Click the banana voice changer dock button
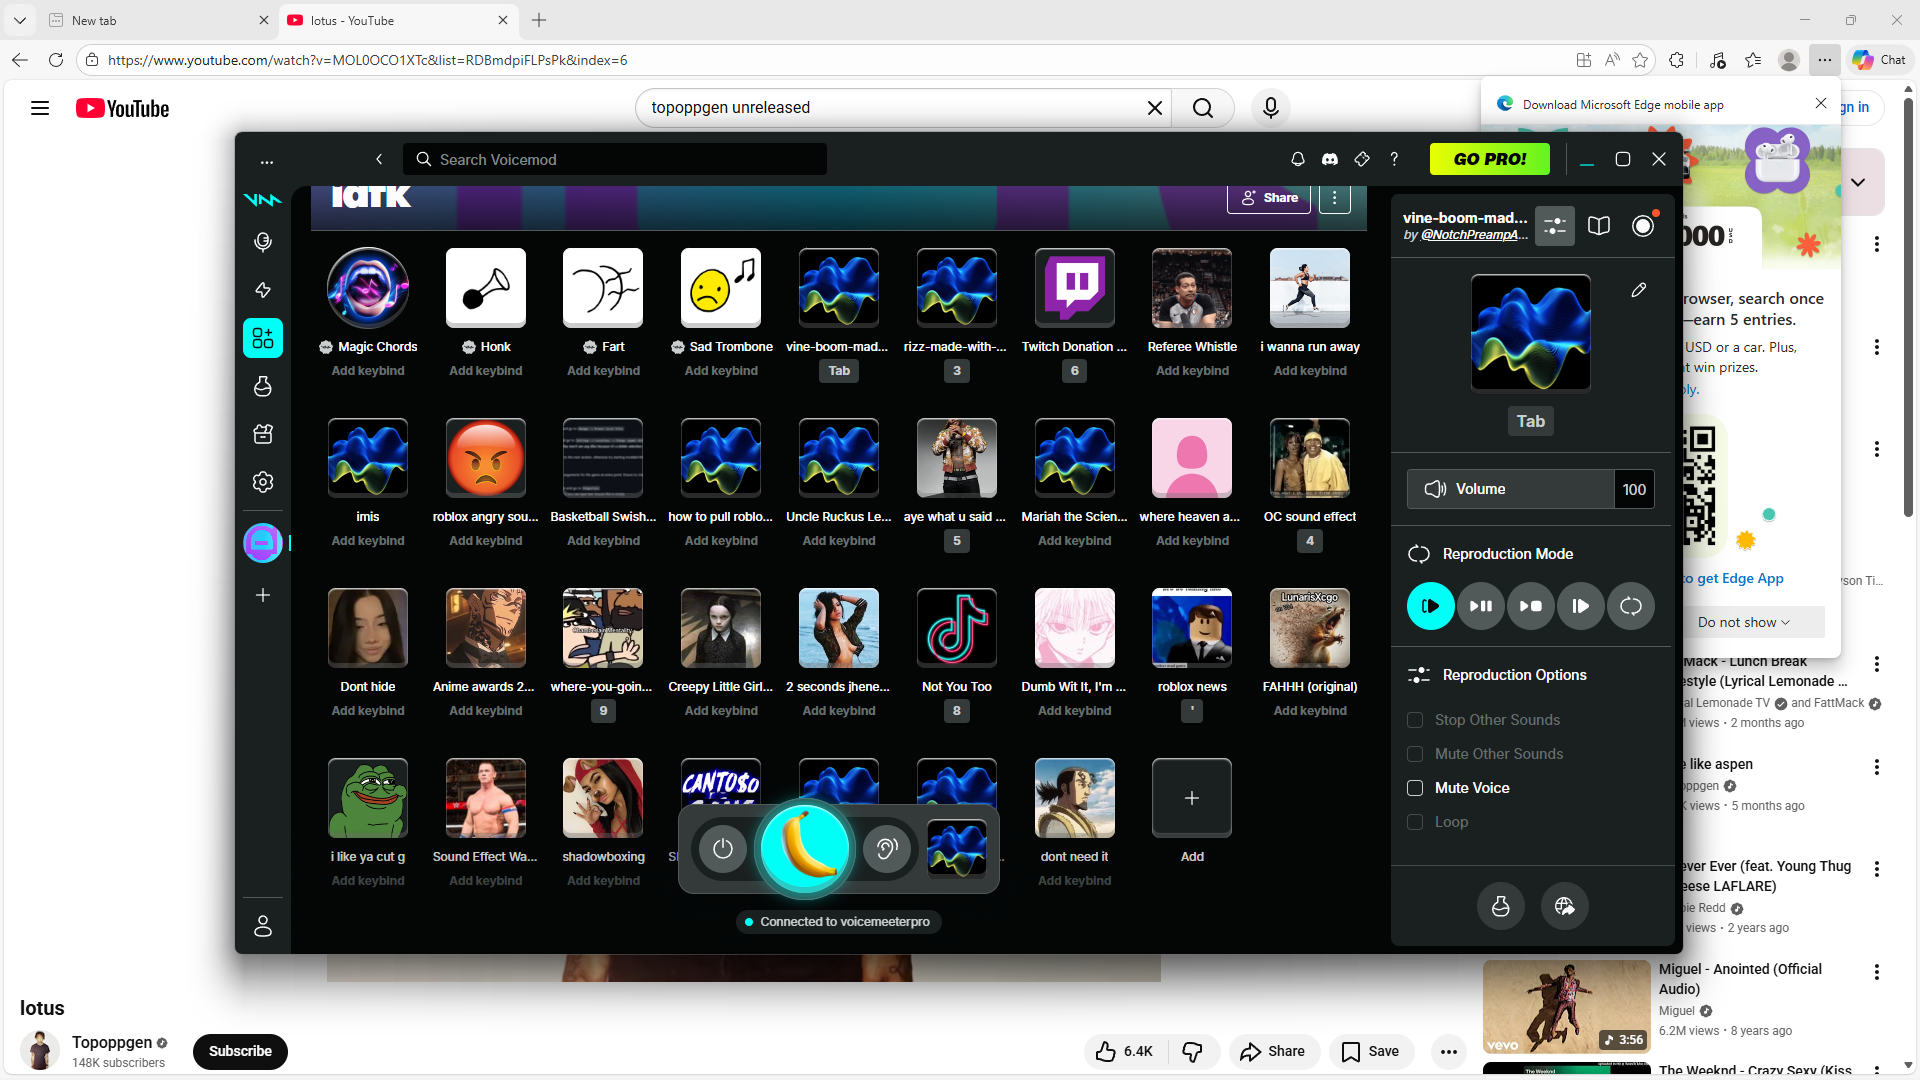 point(805,848)
